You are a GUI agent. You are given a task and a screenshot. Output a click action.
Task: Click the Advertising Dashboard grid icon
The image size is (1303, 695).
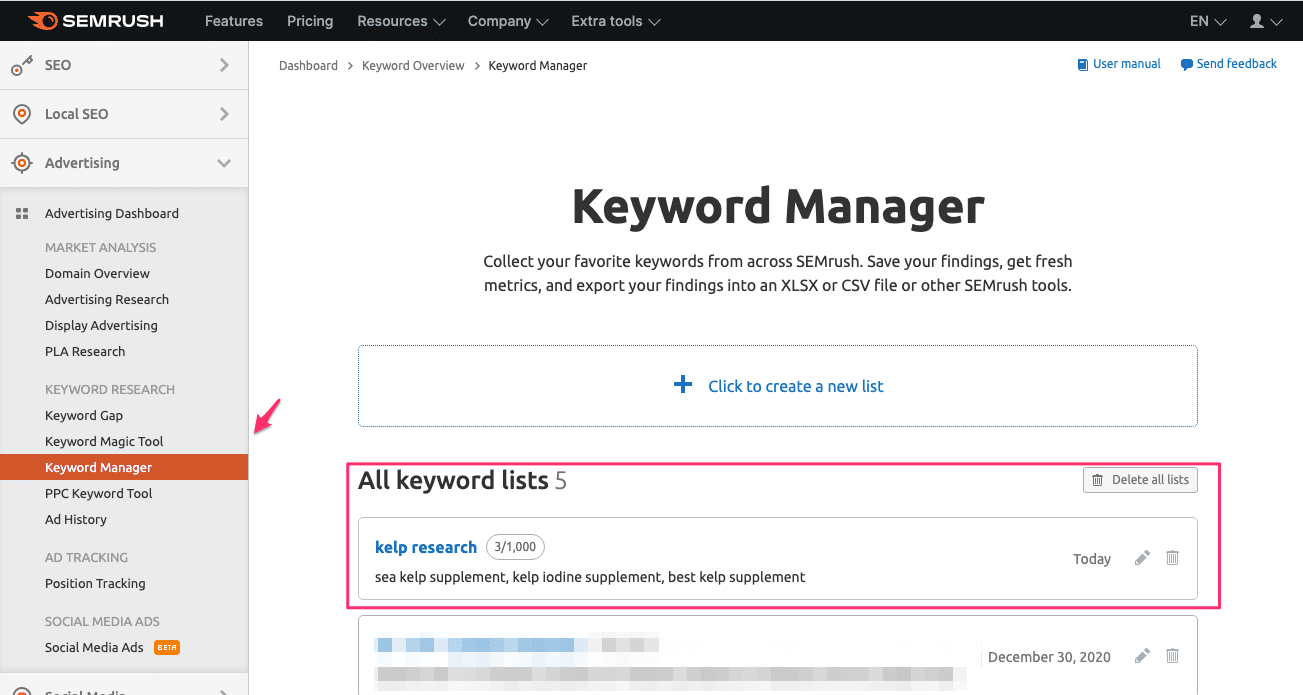pyautogui.click(x=22, y=213)
